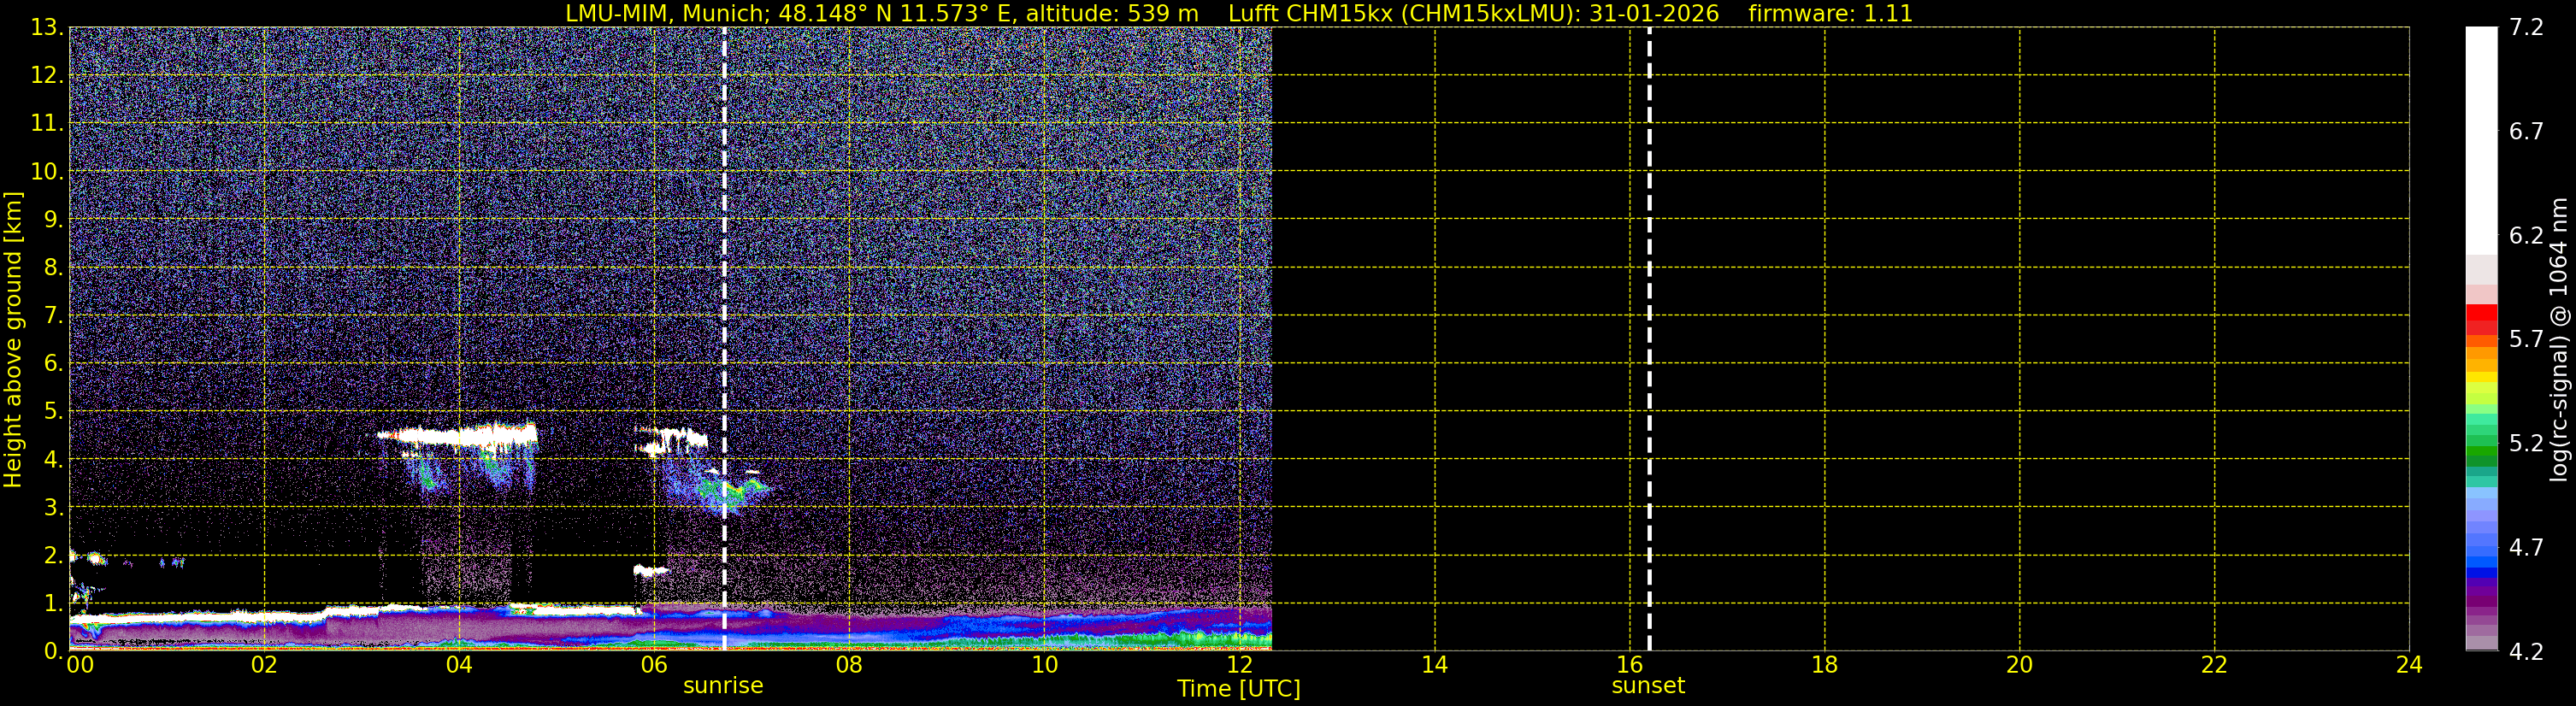Screen dimensions: 2576x706
Task: Click the colorbar value '4.7'
Action: pos(2526,547)
